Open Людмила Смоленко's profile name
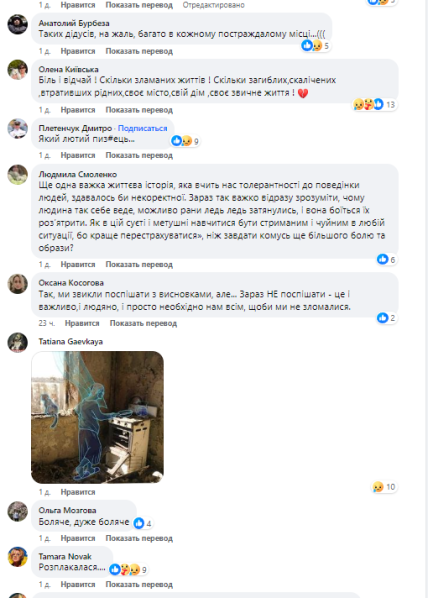 pyautogui.click(x=77, y=174)
